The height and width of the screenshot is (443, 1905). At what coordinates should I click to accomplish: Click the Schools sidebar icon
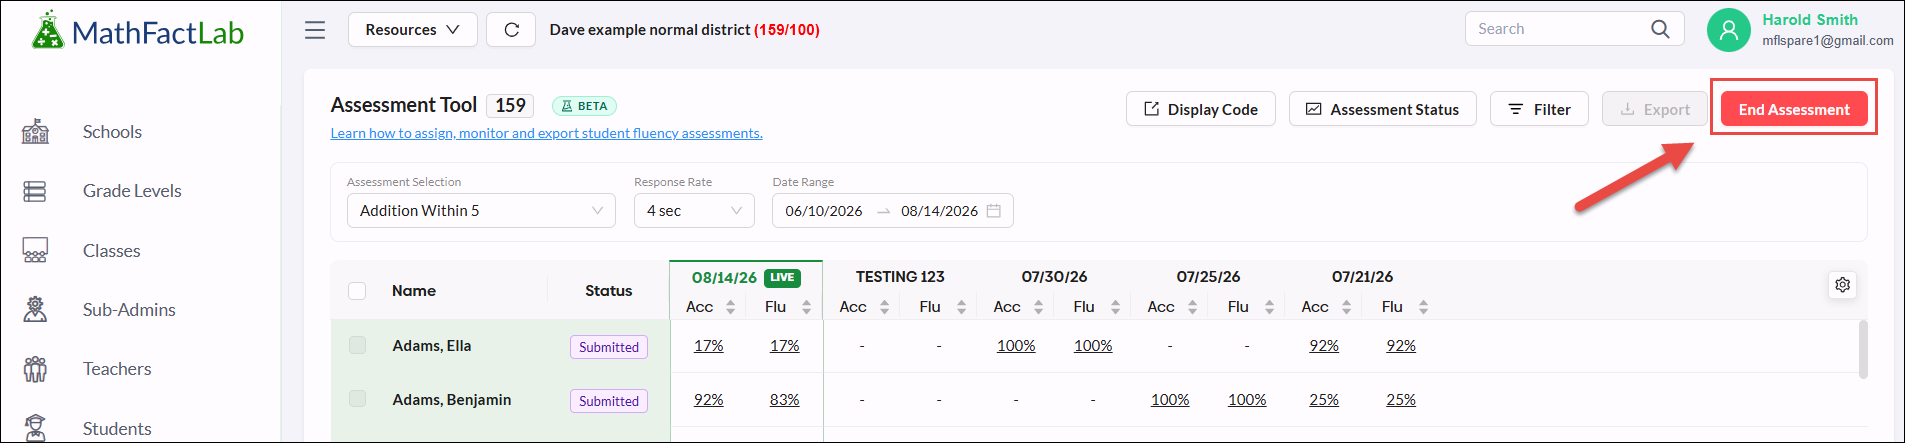point(35,132)
